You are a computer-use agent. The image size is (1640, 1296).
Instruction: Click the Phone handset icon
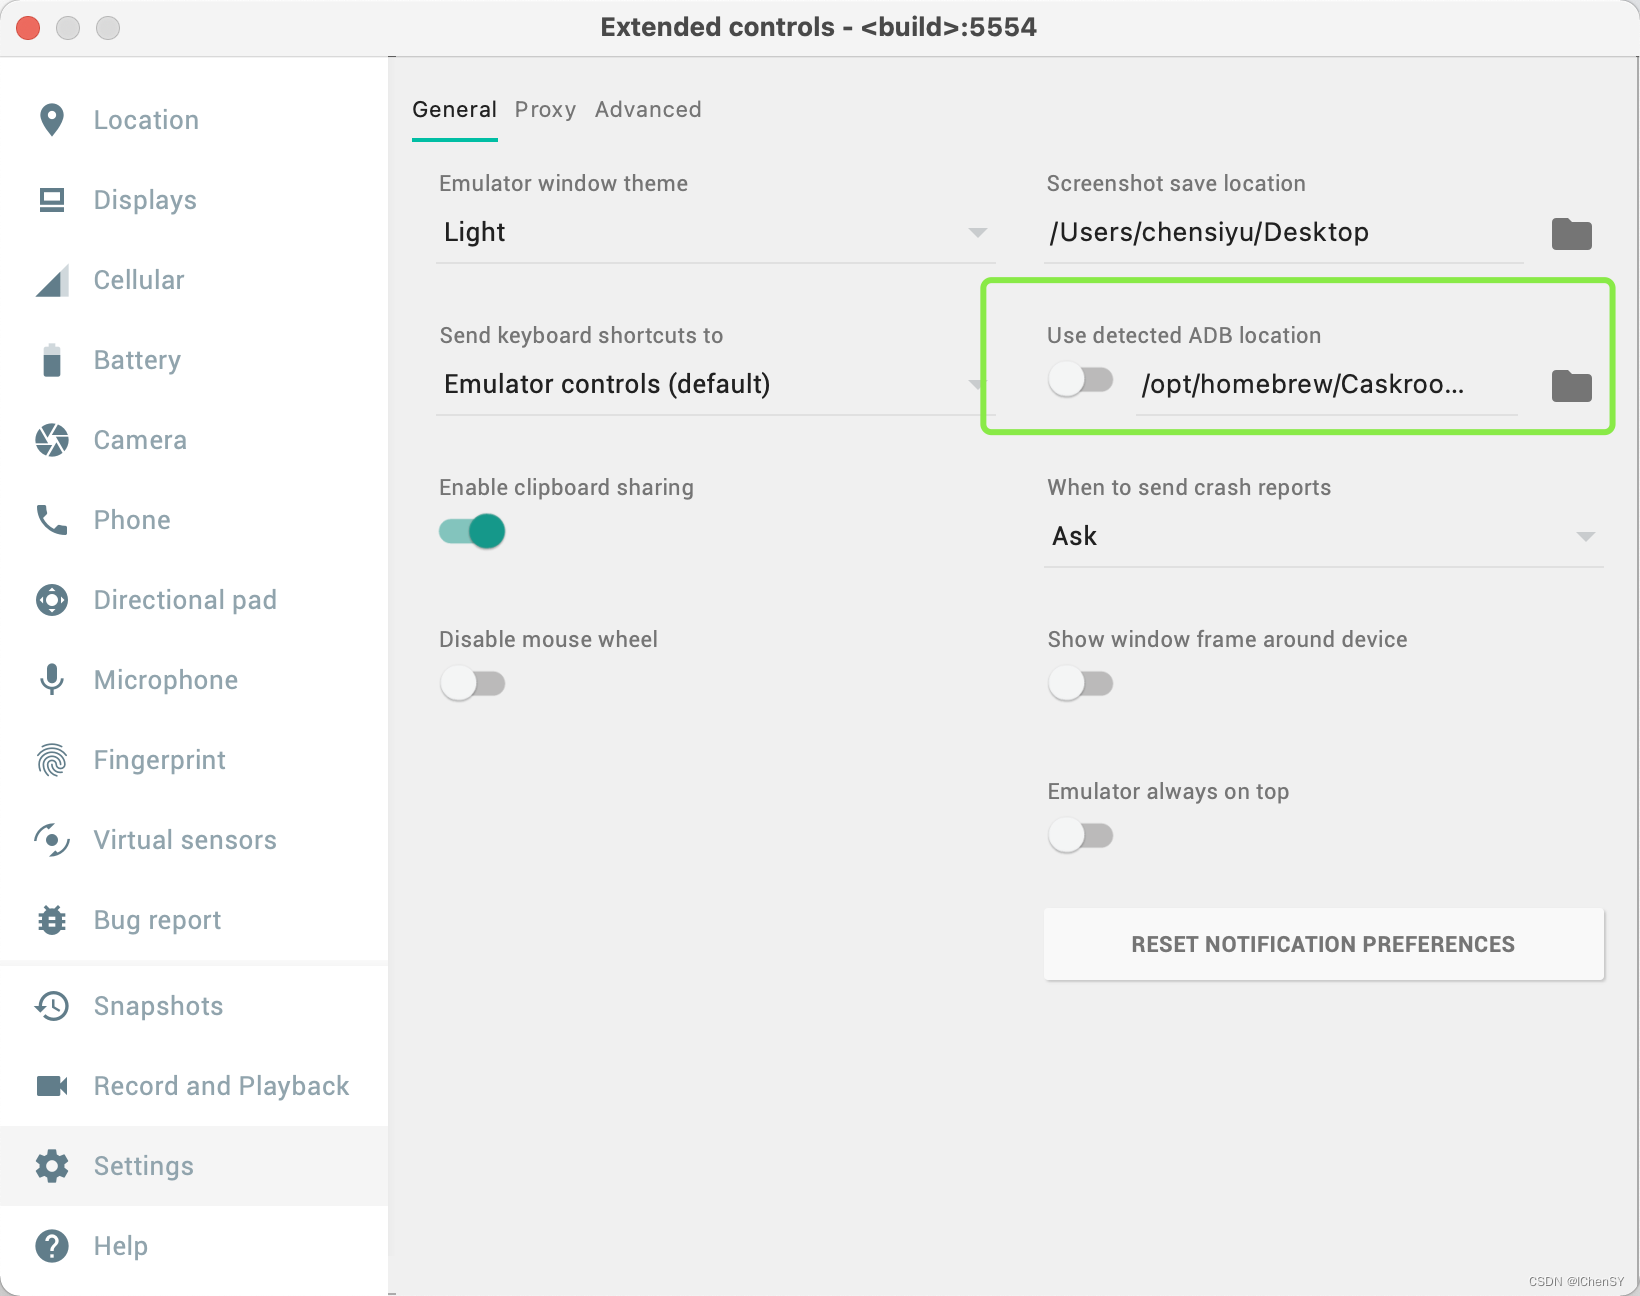(x=52, y=520)
